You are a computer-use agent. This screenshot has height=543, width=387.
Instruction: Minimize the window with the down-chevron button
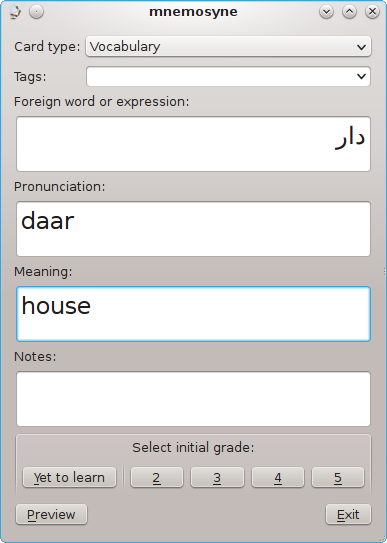pyautogui.click(x=326, y=12)
